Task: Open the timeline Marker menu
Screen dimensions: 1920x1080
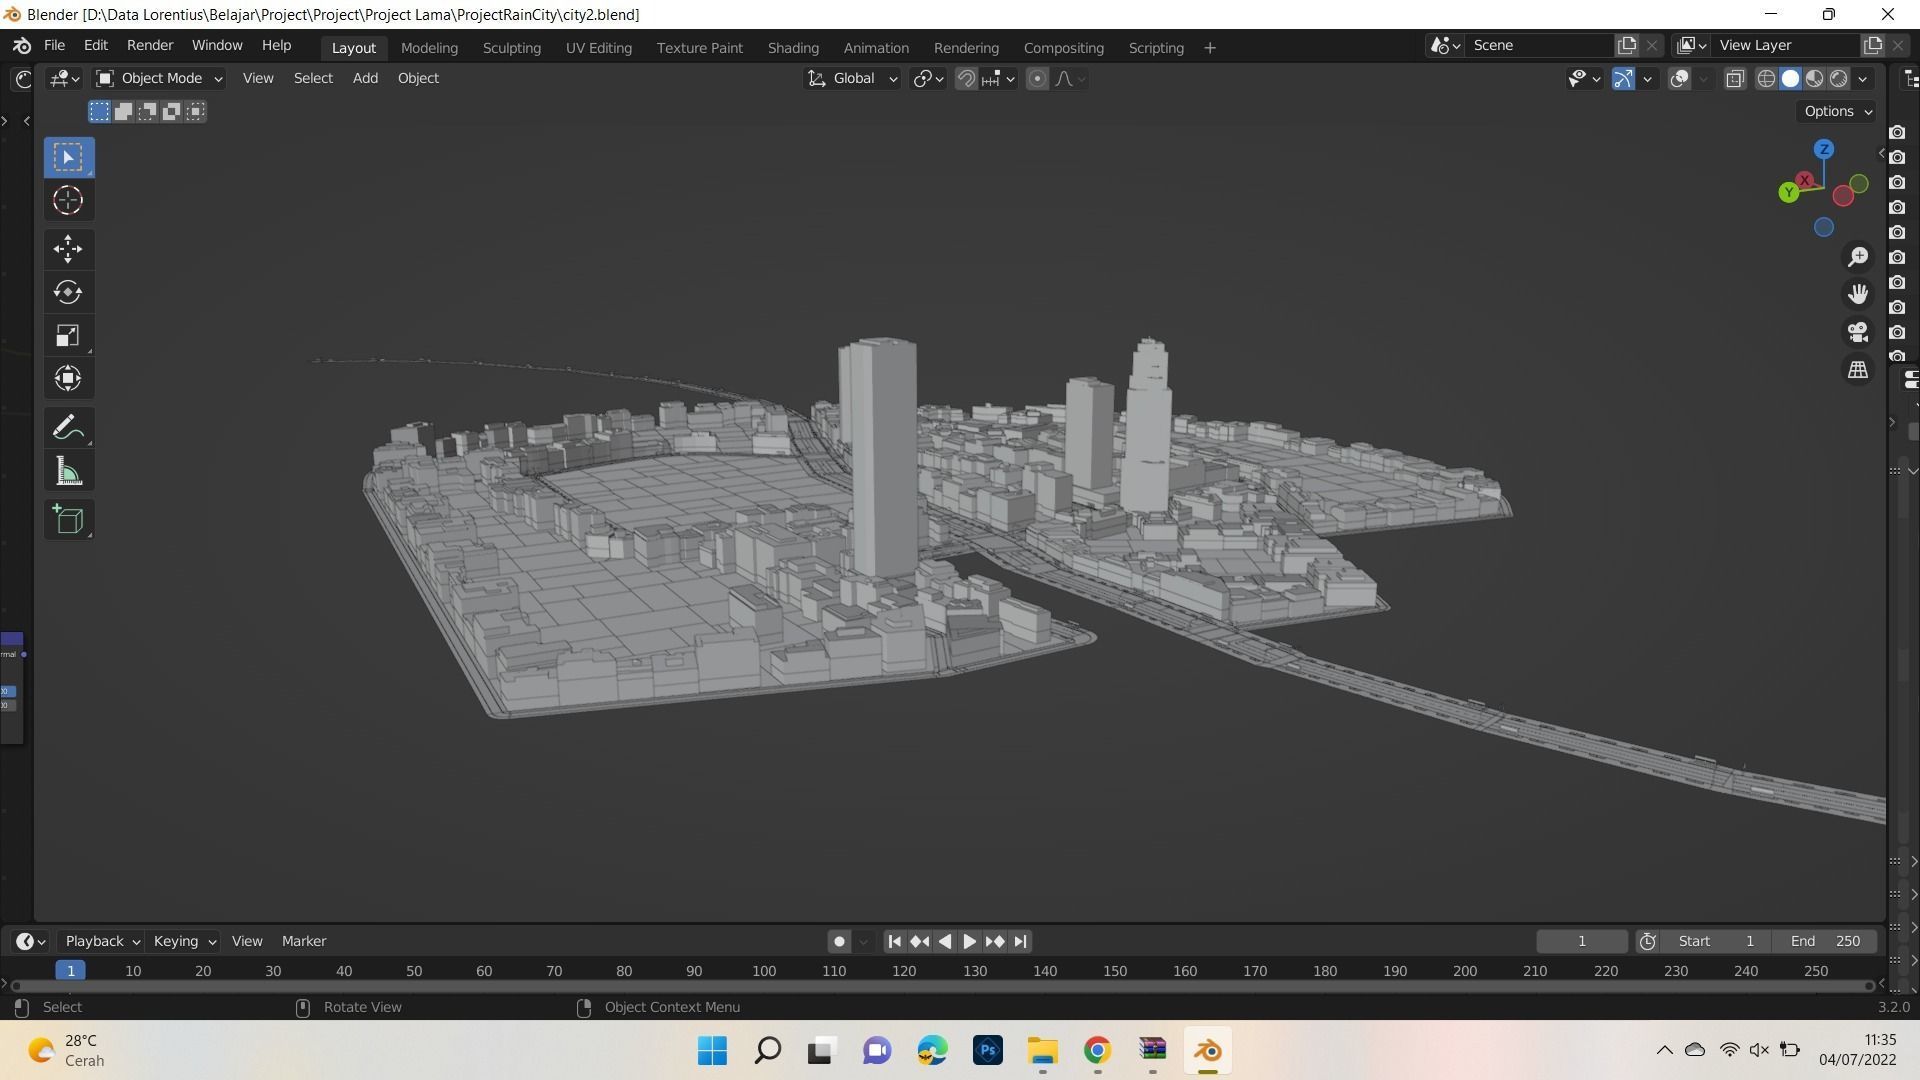Action: pos(304,942)
